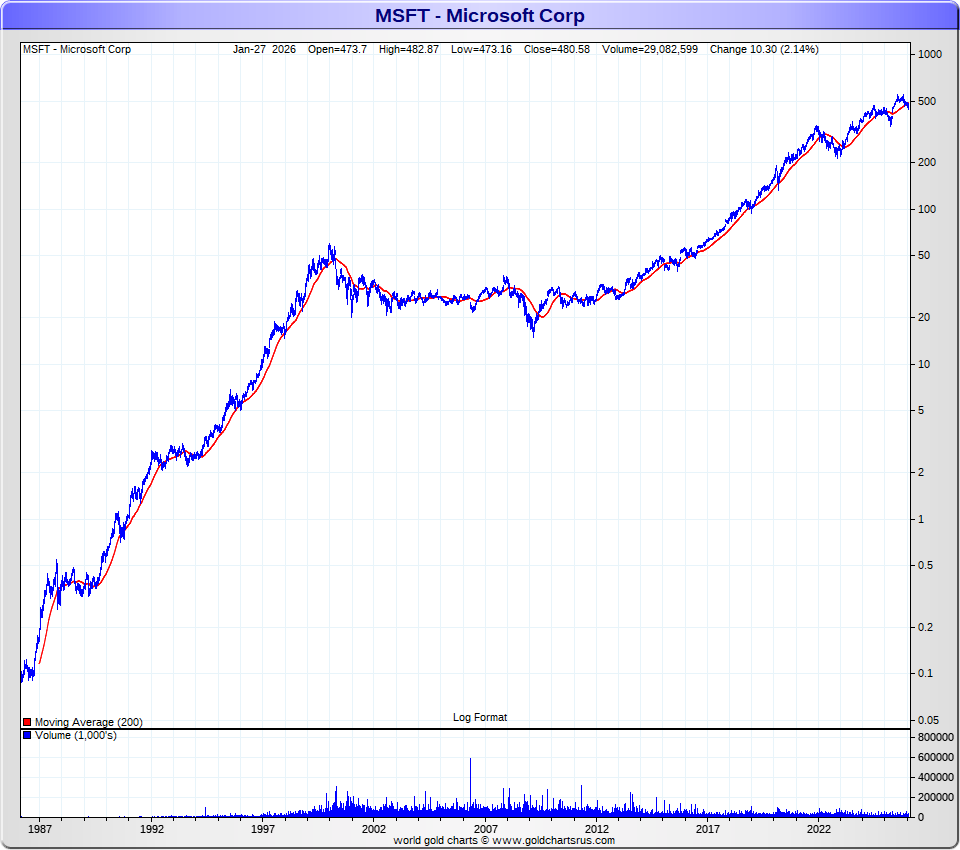The width and height of the screenshot is (960, 850).
Task: Click the 1987 label on the time axis
Action: pyautogui.click(x=40, y=829)
